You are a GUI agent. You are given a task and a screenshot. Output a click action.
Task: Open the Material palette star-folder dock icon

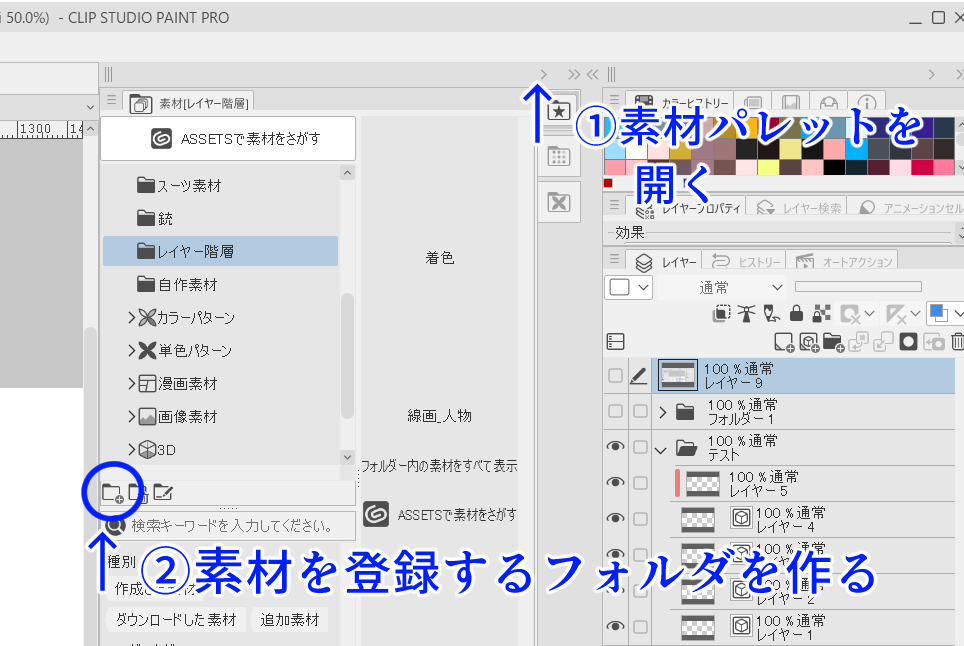click(558, 111)
